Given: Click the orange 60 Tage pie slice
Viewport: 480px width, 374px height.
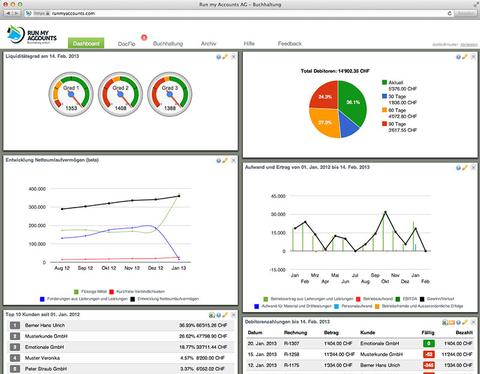Looking at the screenshot, I should (324, 123).
